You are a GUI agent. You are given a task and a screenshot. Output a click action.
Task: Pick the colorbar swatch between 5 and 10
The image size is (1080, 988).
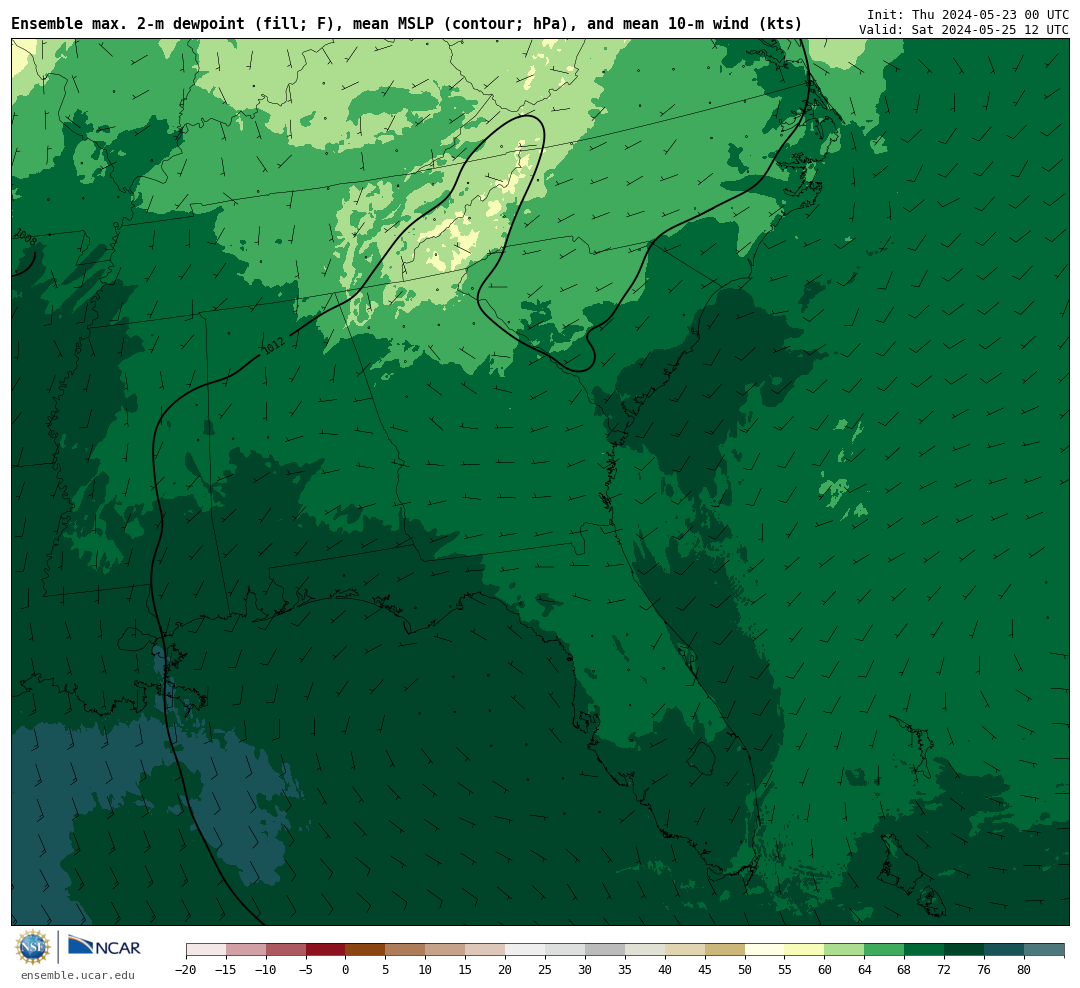(x=405, y=950)
